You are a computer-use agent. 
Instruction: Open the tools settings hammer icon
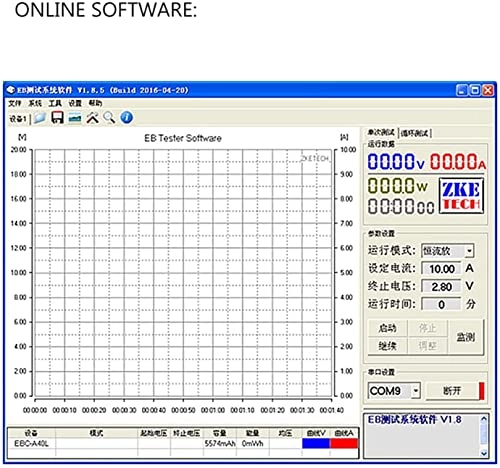93,118
